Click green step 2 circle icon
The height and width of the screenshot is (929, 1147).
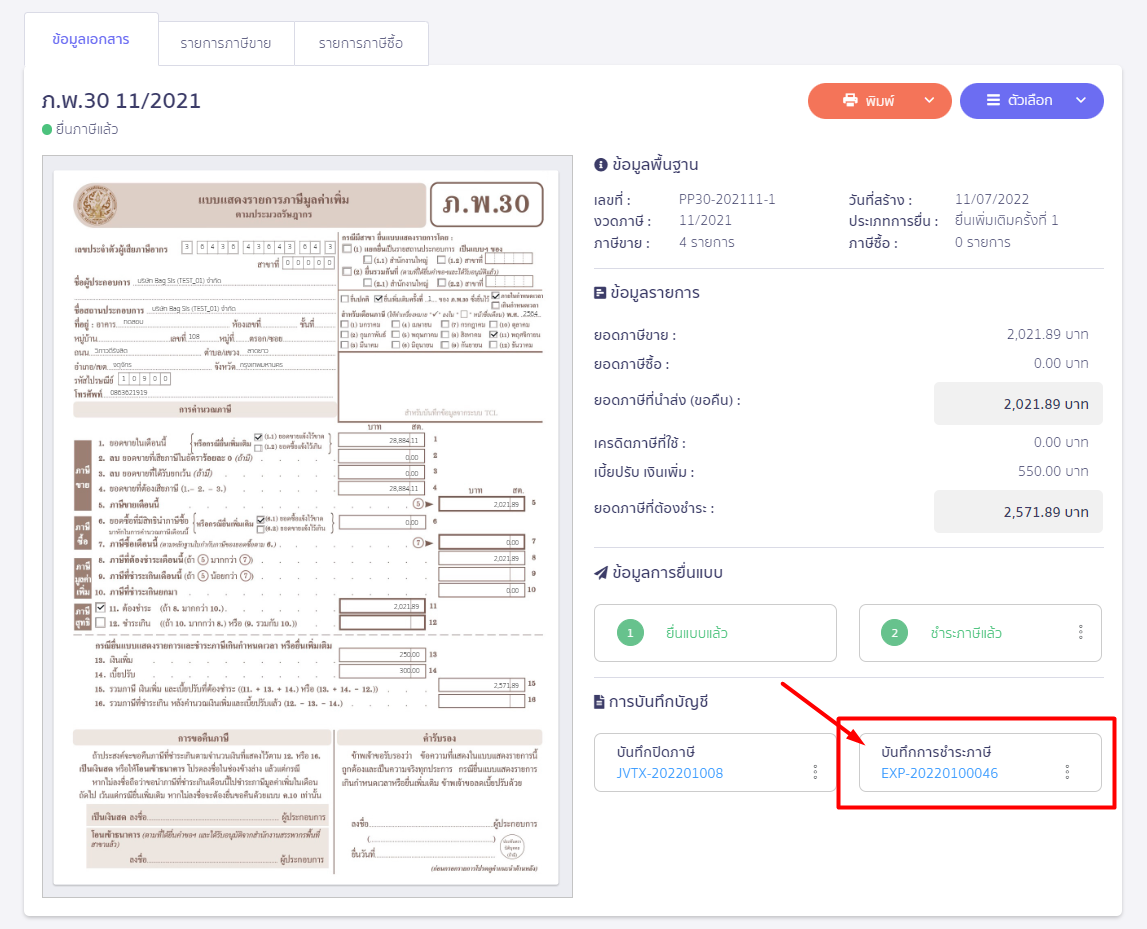pyautogui.click(x=895, y=633)
